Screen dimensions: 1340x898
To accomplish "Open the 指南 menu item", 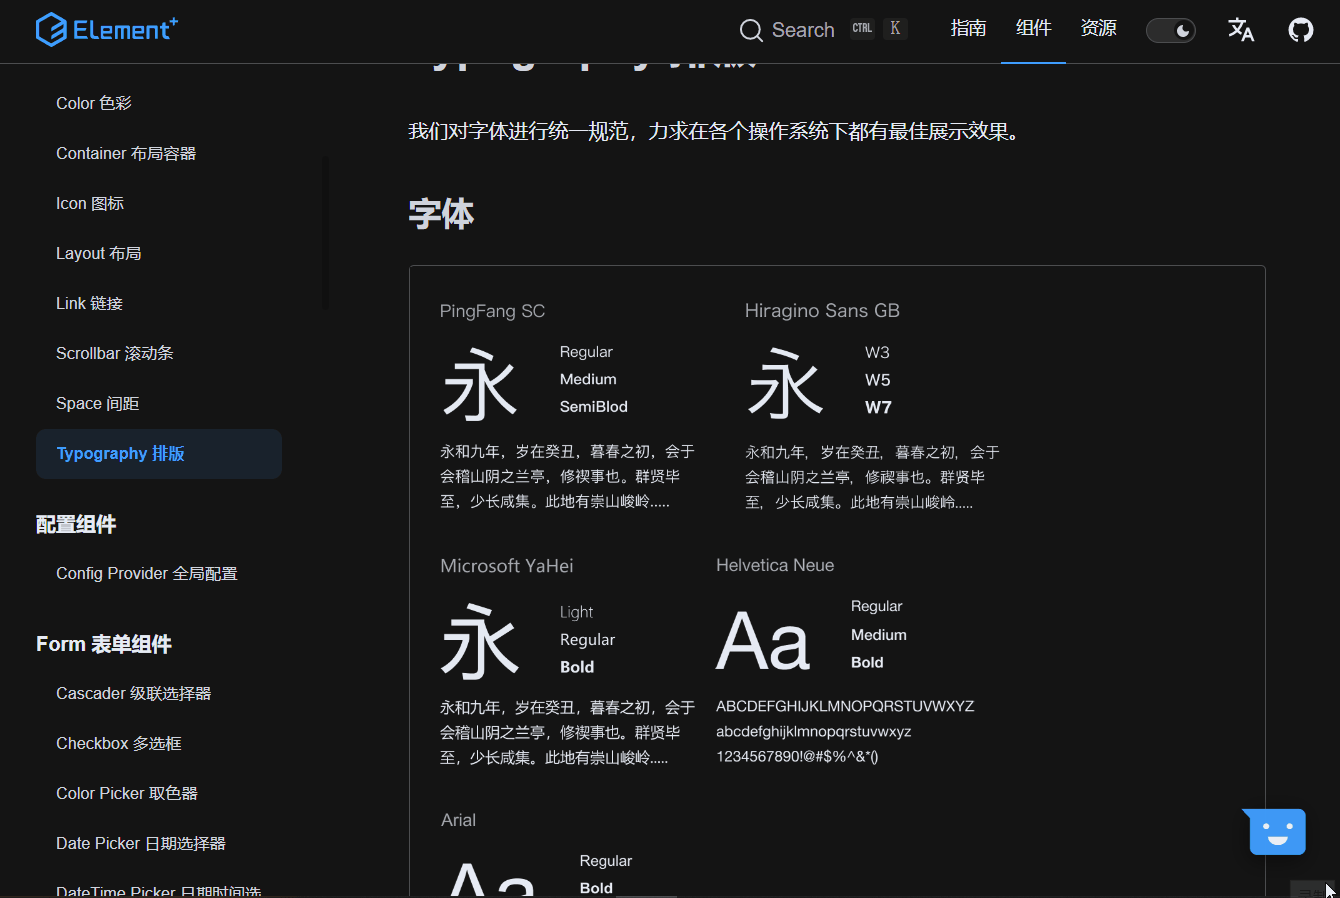I will coord(968,29).
